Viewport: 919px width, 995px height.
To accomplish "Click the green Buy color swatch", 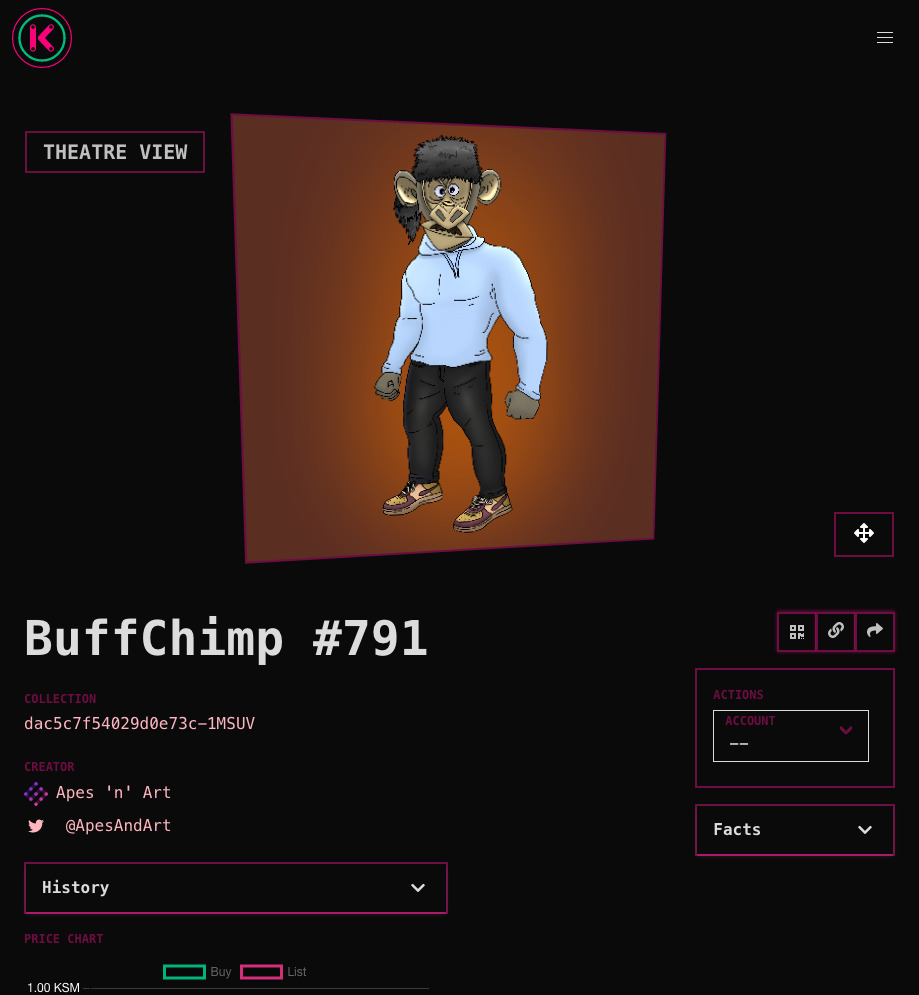I will (184, 972).
